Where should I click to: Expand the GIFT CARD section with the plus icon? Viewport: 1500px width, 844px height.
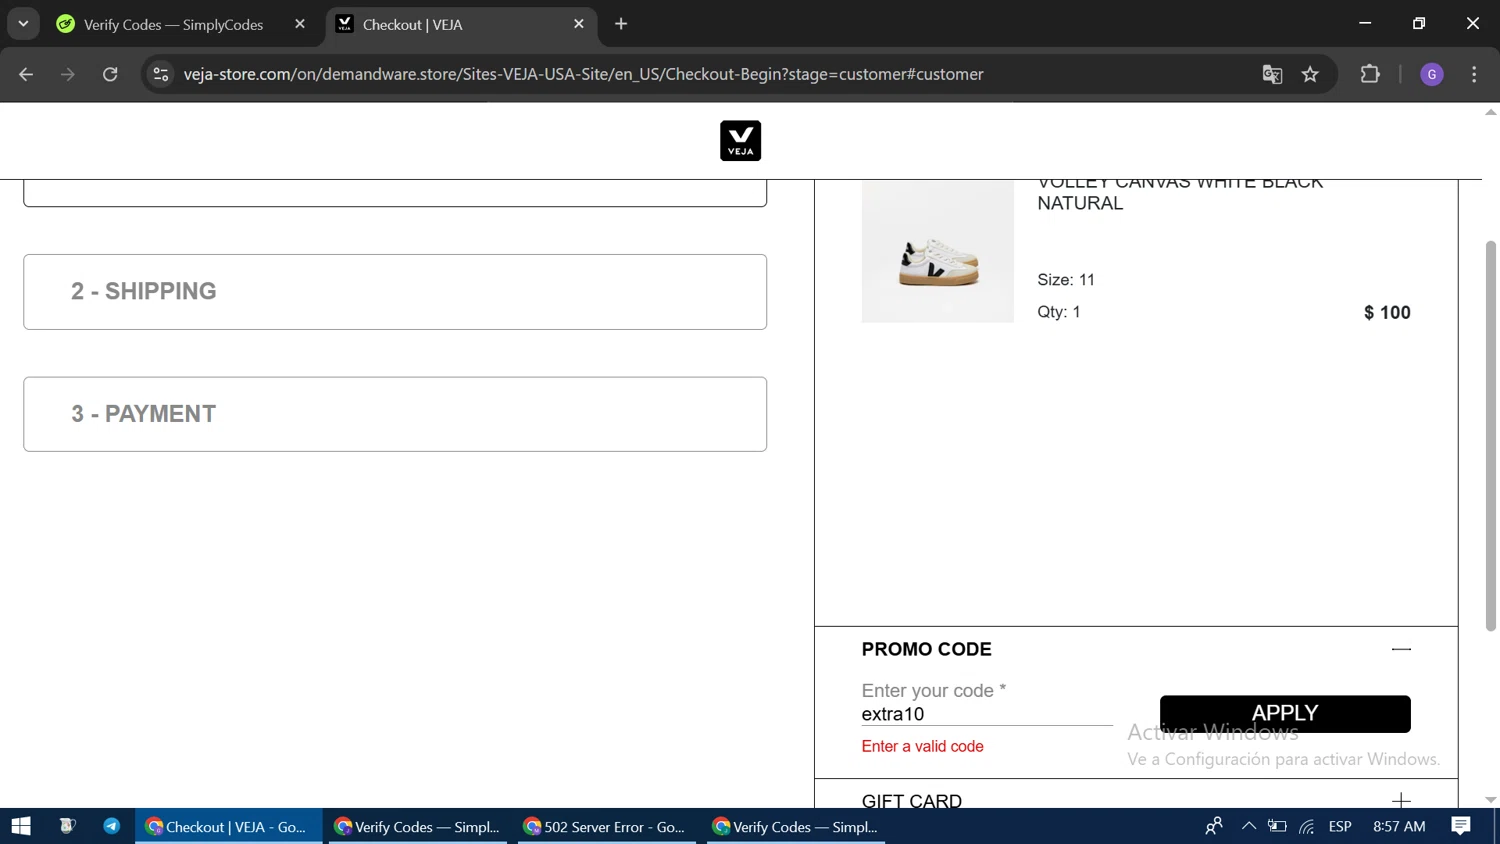click(x=1401, y=800)
